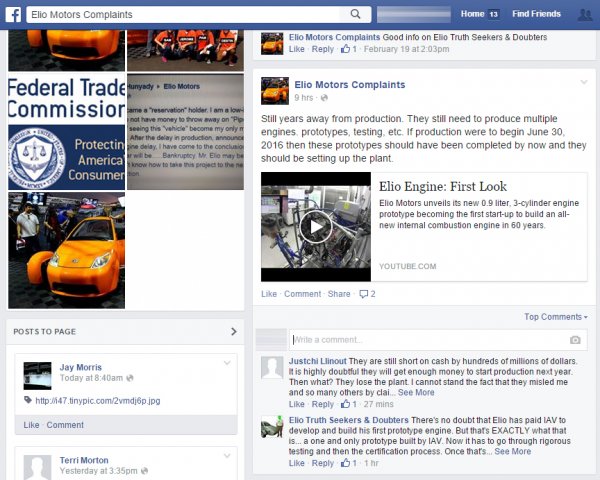Open options arrow on Jay Morris post
Screen dimensions: 600x480
pos(227,363)
